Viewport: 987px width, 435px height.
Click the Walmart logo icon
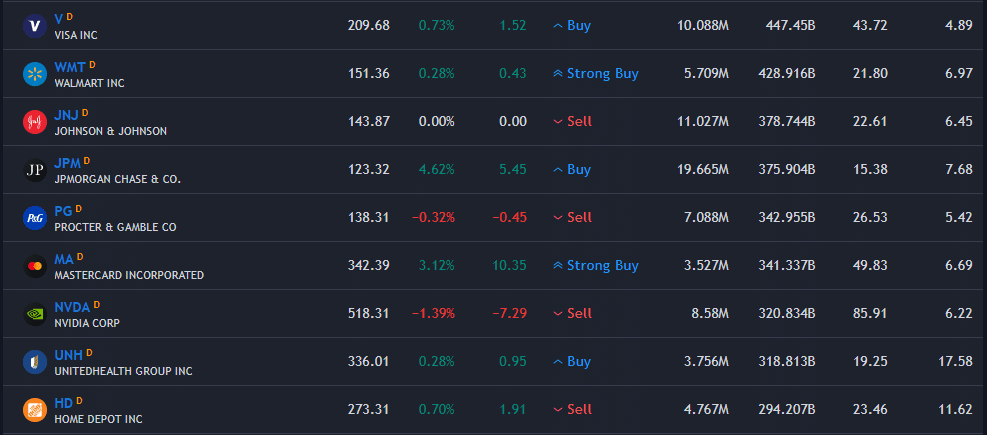pos(35,74)
